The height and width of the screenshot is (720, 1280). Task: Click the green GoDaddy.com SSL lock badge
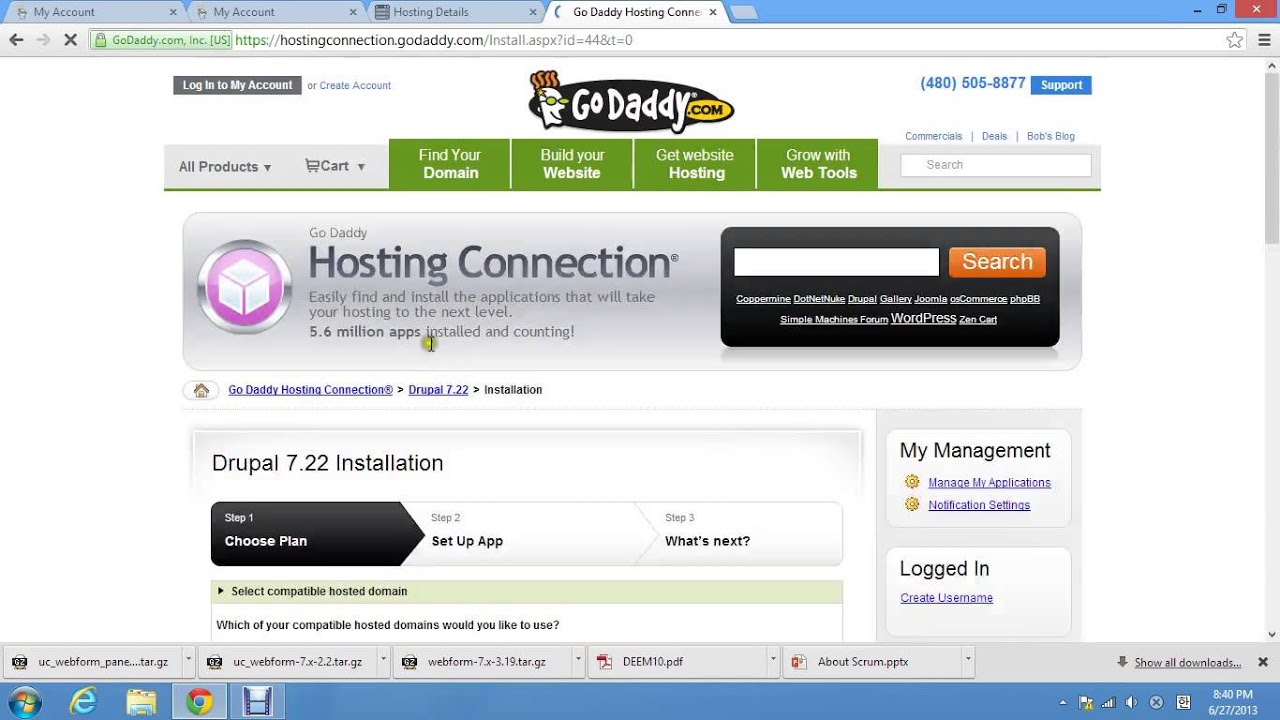point(161,40)
